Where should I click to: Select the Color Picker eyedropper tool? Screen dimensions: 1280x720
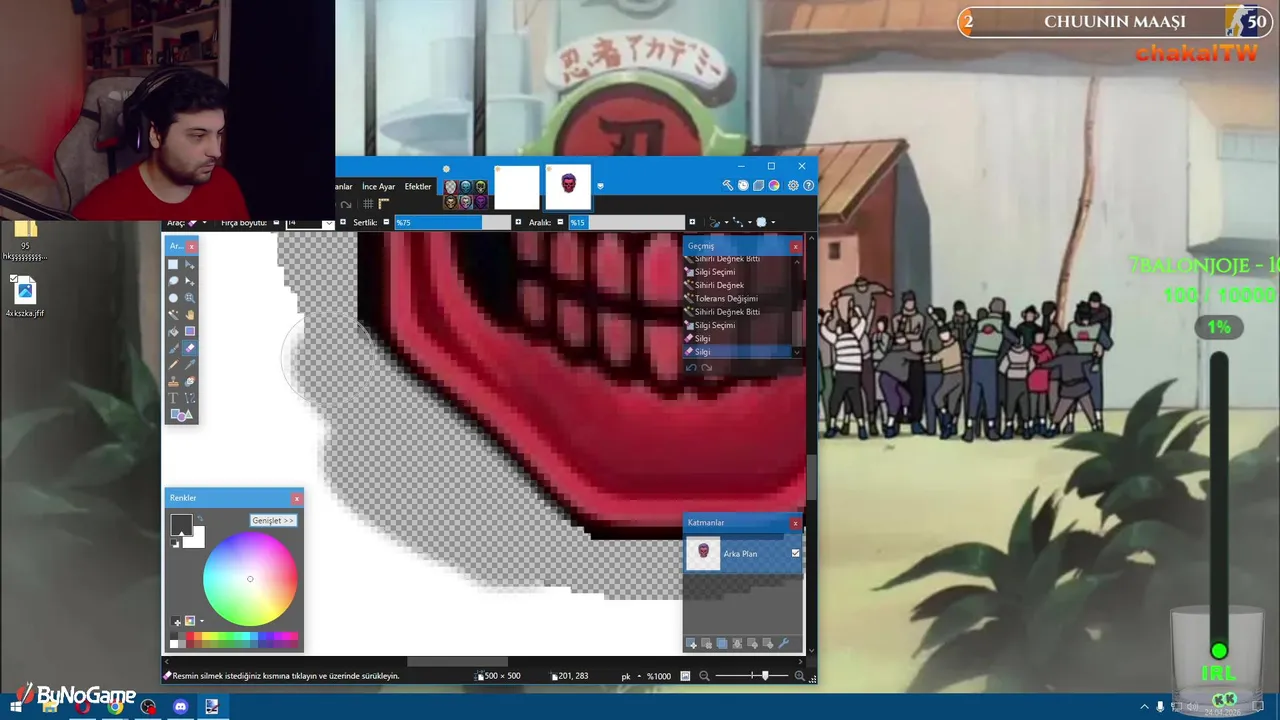click(x=190, y=365)
